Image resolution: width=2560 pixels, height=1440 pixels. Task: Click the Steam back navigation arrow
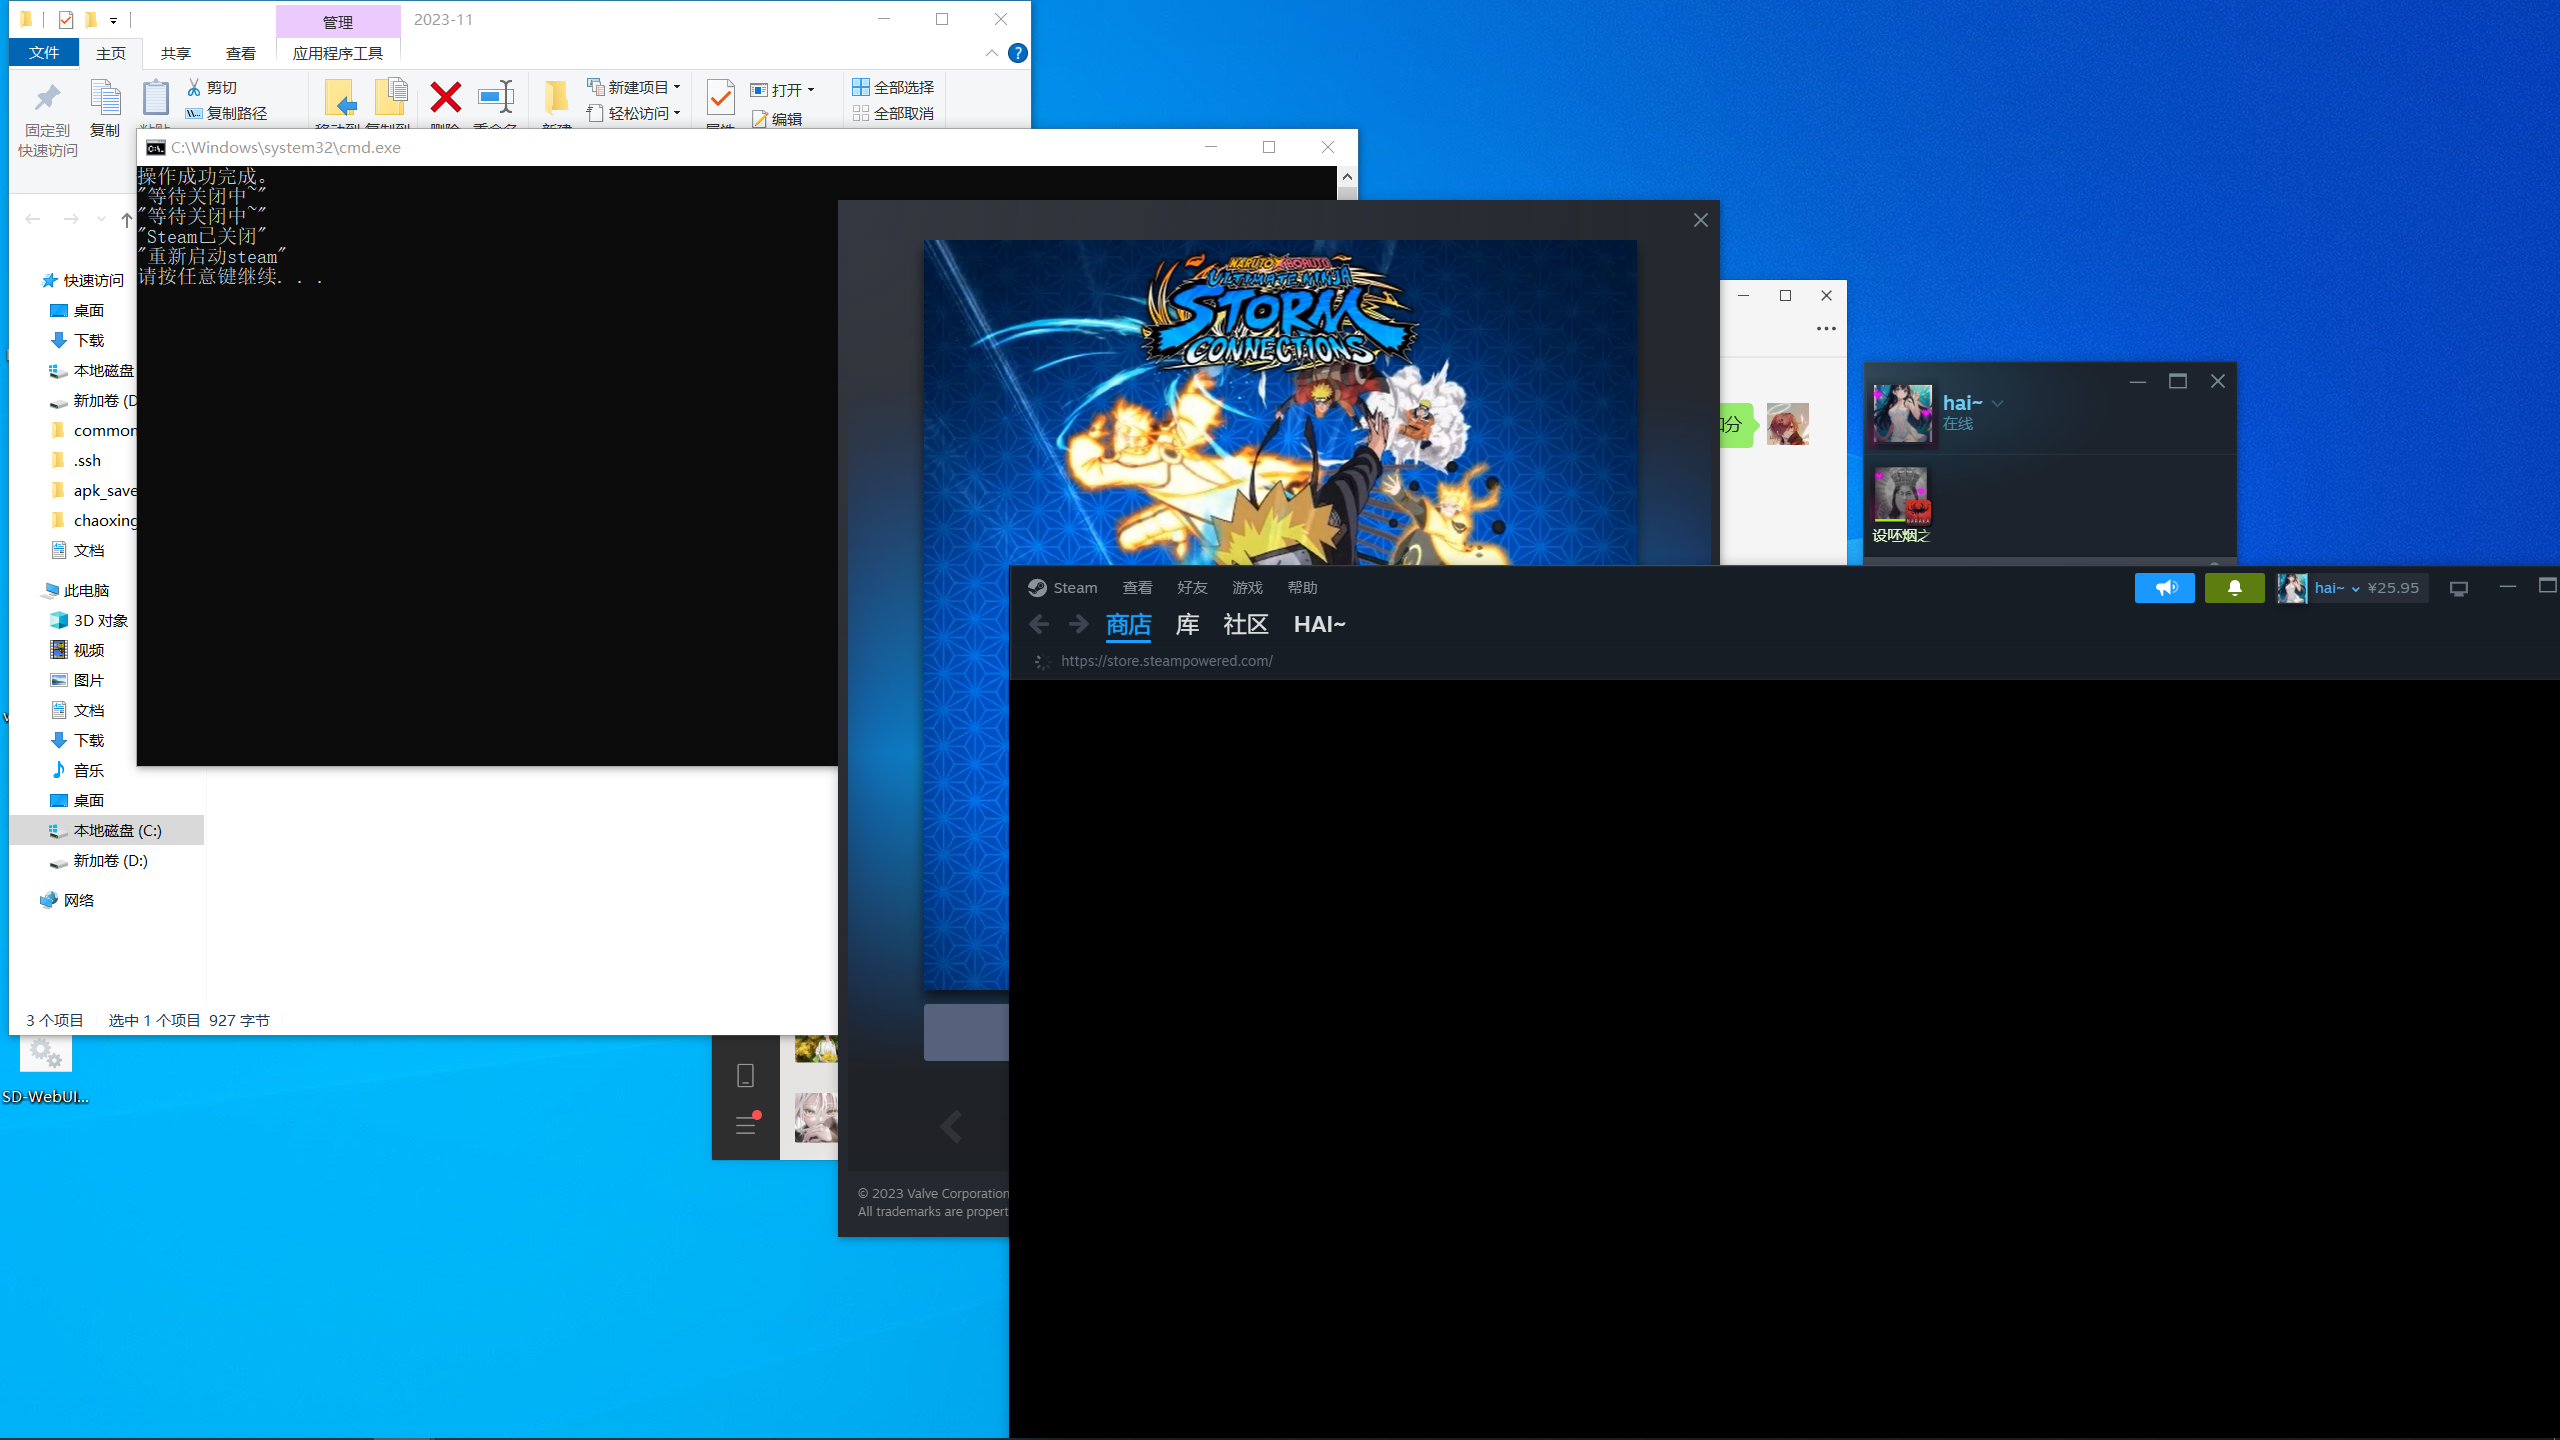tap(1039, 625)
